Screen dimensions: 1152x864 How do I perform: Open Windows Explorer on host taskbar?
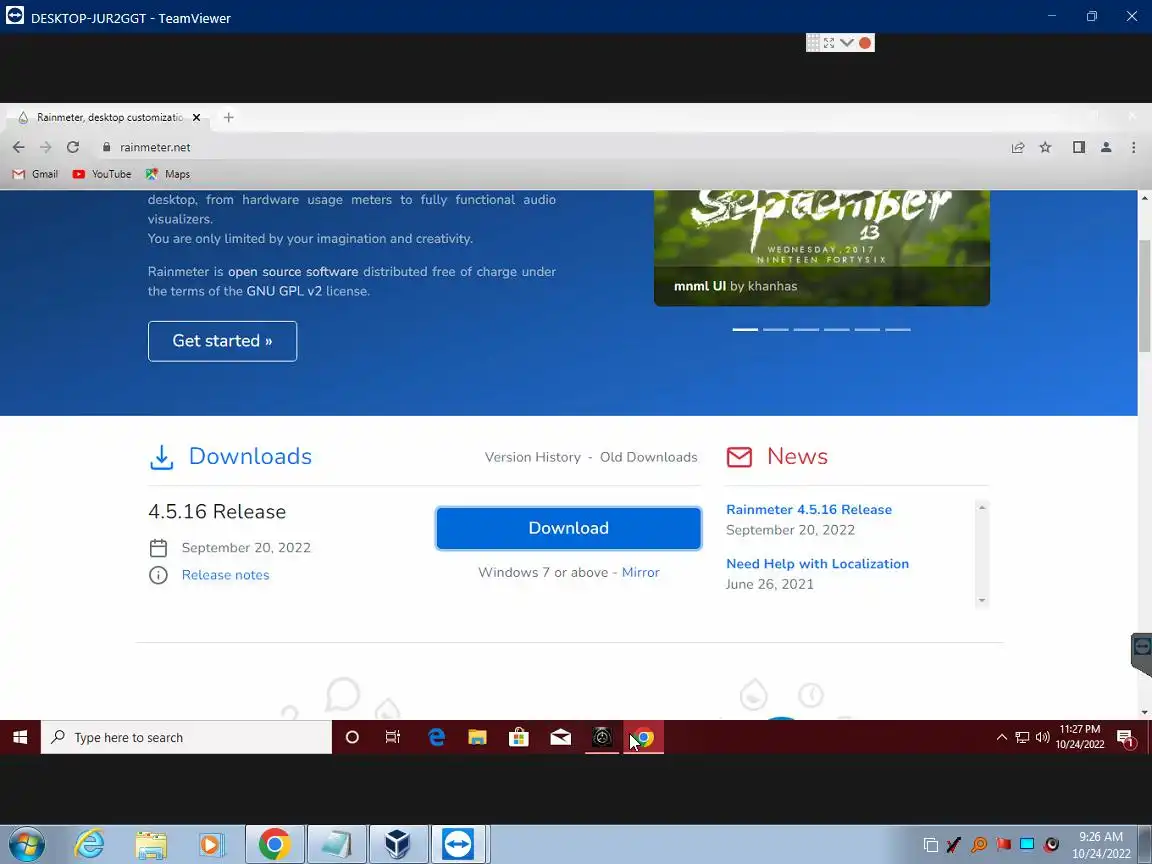point(151,845)
